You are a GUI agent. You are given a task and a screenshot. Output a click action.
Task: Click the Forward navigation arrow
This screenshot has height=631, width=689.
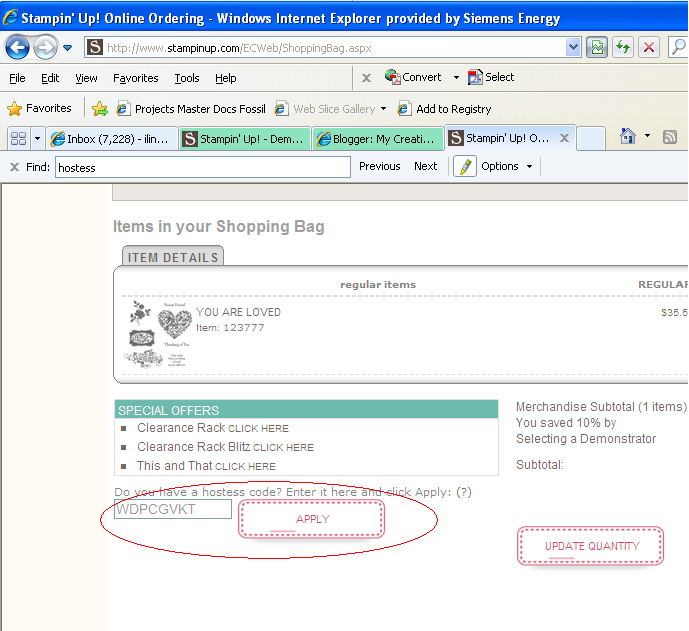46,47
